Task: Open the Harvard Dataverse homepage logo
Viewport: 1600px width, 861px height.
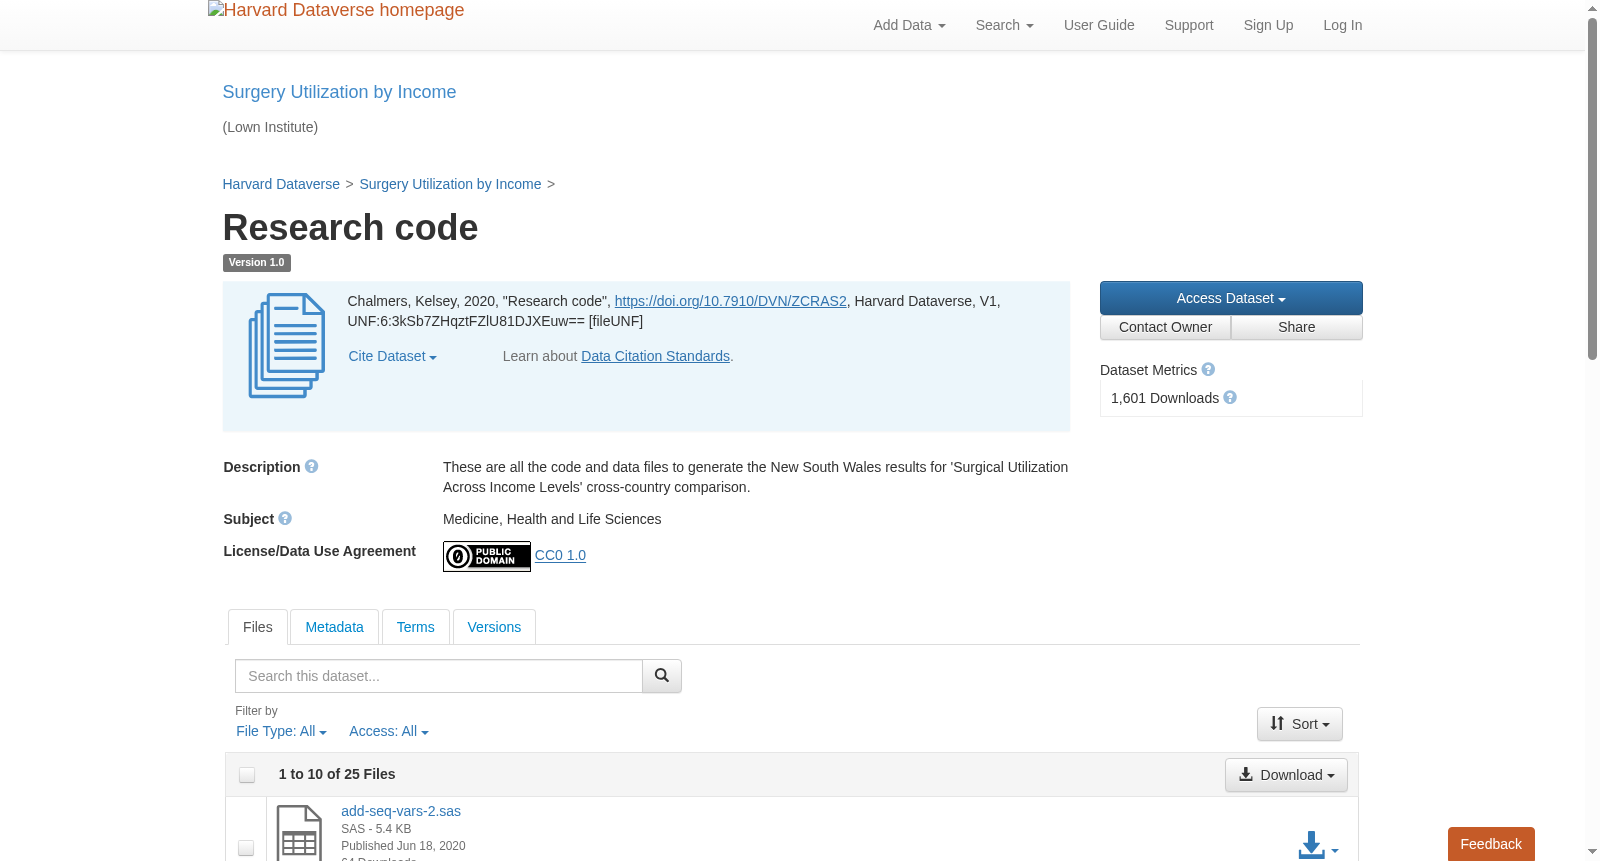Action: 336,11
